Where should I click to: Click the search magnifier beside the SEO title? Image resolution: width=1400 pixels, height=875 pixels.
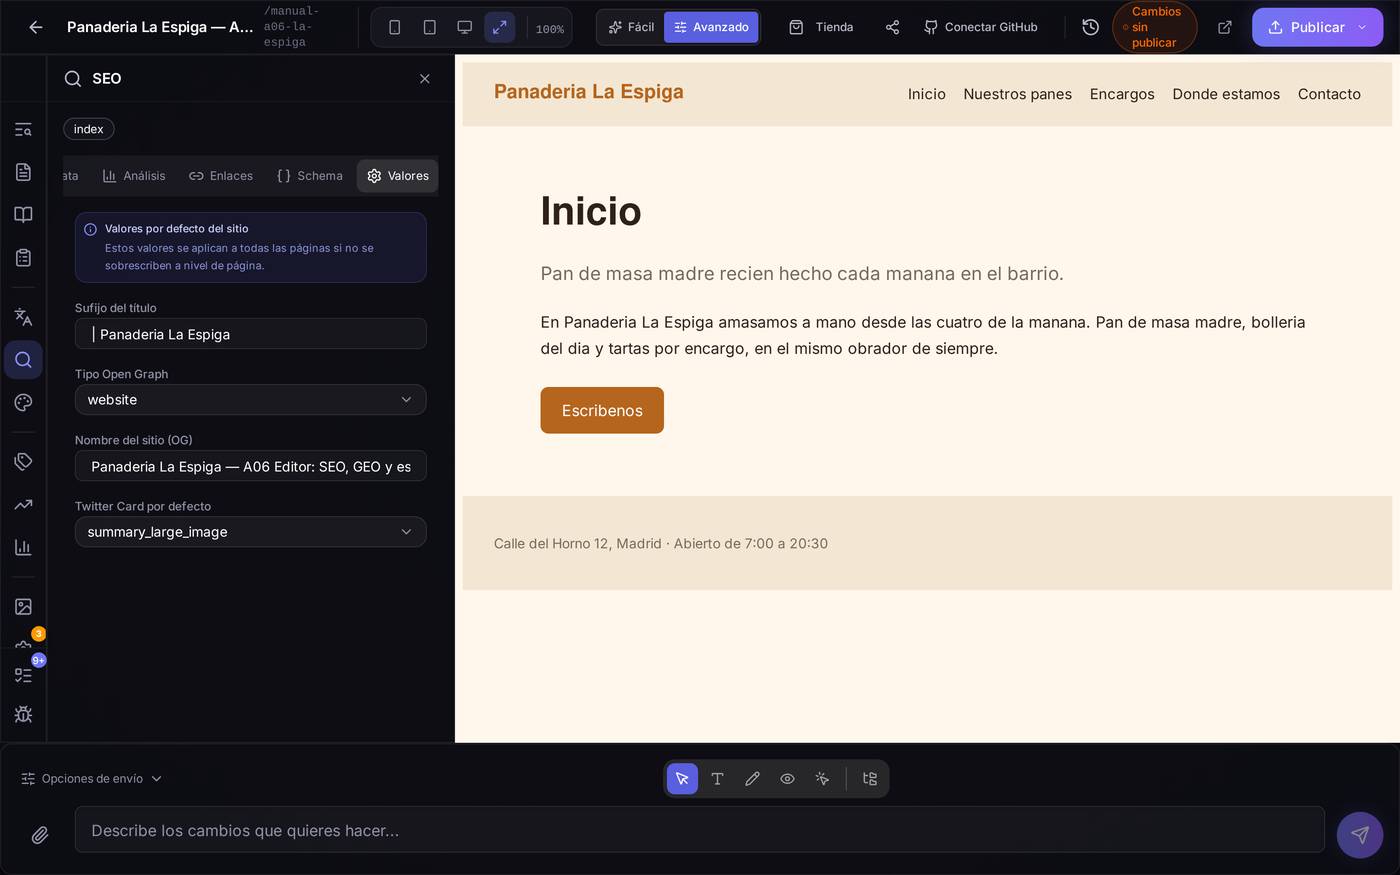coord(72,78)
